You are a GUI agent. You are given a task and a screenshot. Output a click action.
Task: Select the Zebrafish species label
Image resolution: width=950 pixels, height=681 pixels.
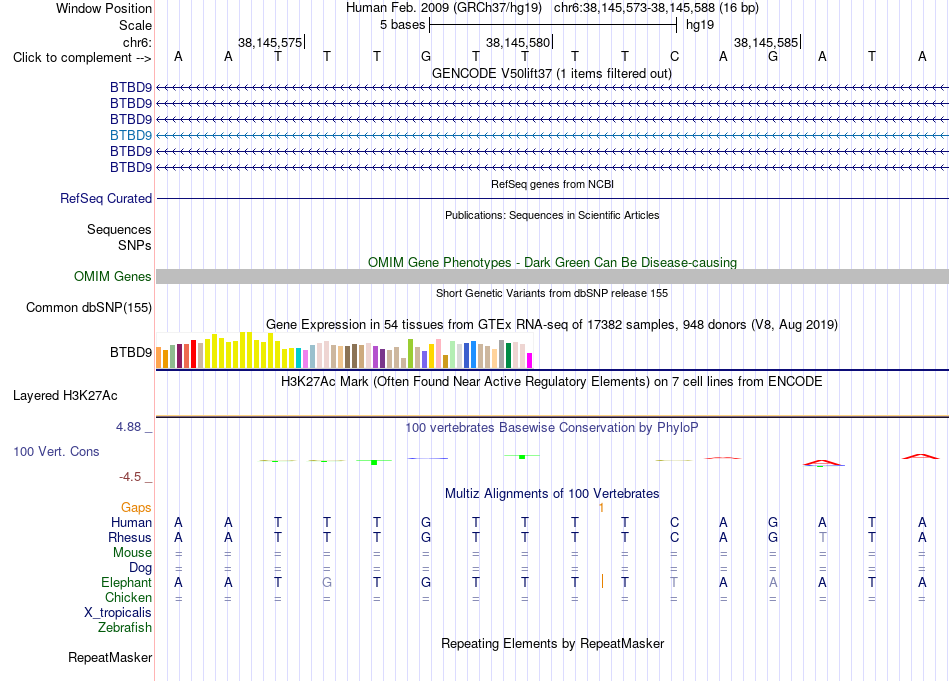[x=125, y=627]
